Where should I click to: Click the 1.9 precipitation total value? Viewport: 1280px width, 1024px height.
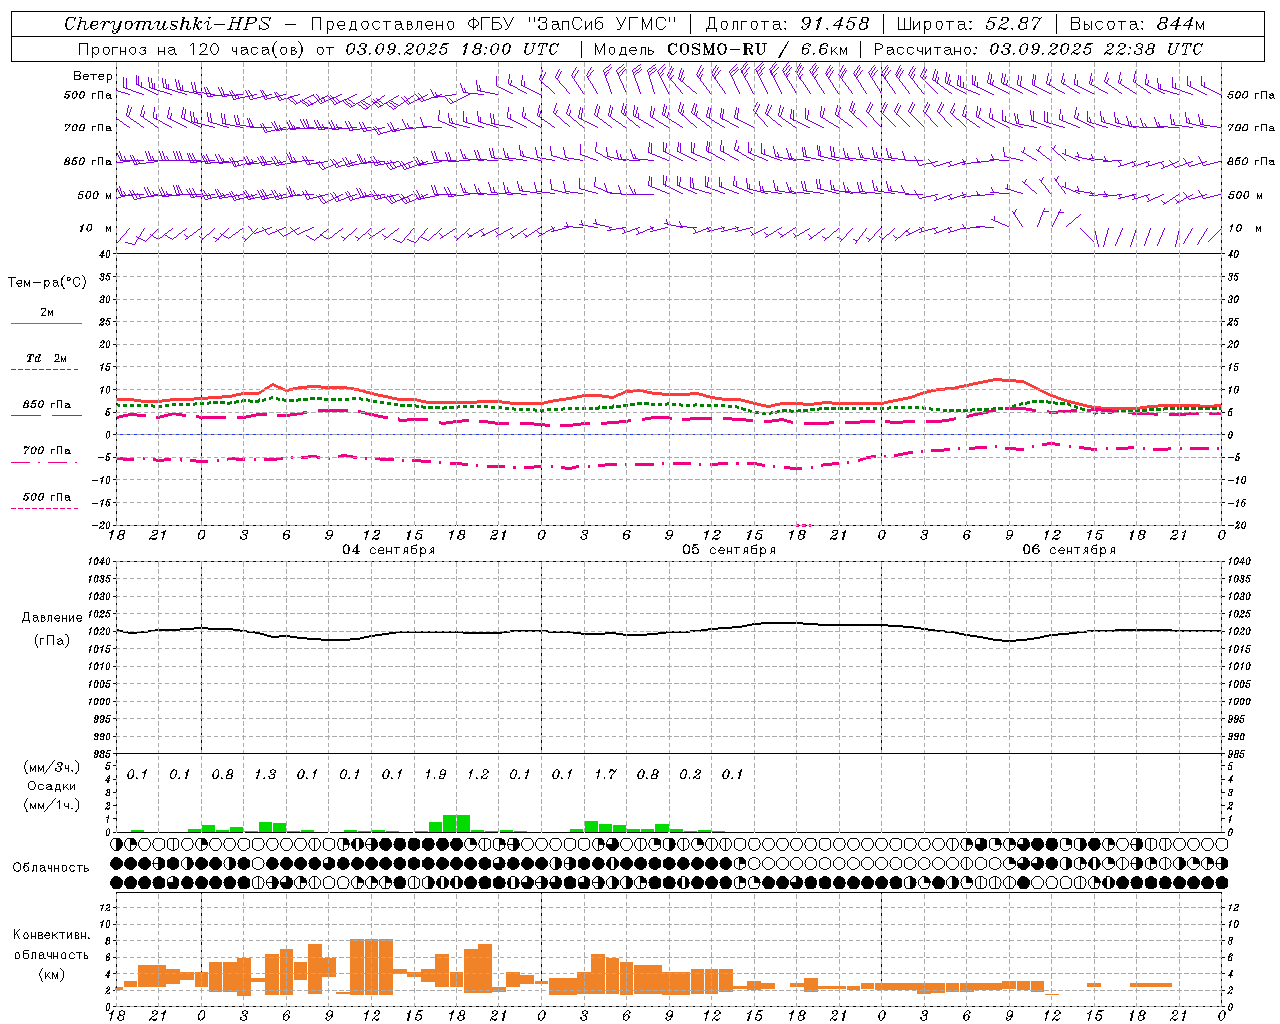coord(435,774)
